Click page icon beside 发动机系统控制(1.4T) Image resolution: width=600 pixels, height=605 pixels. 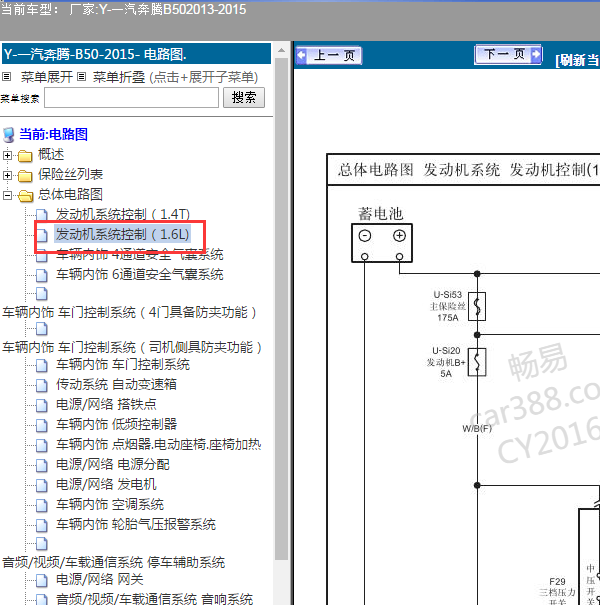click(42, 215)
